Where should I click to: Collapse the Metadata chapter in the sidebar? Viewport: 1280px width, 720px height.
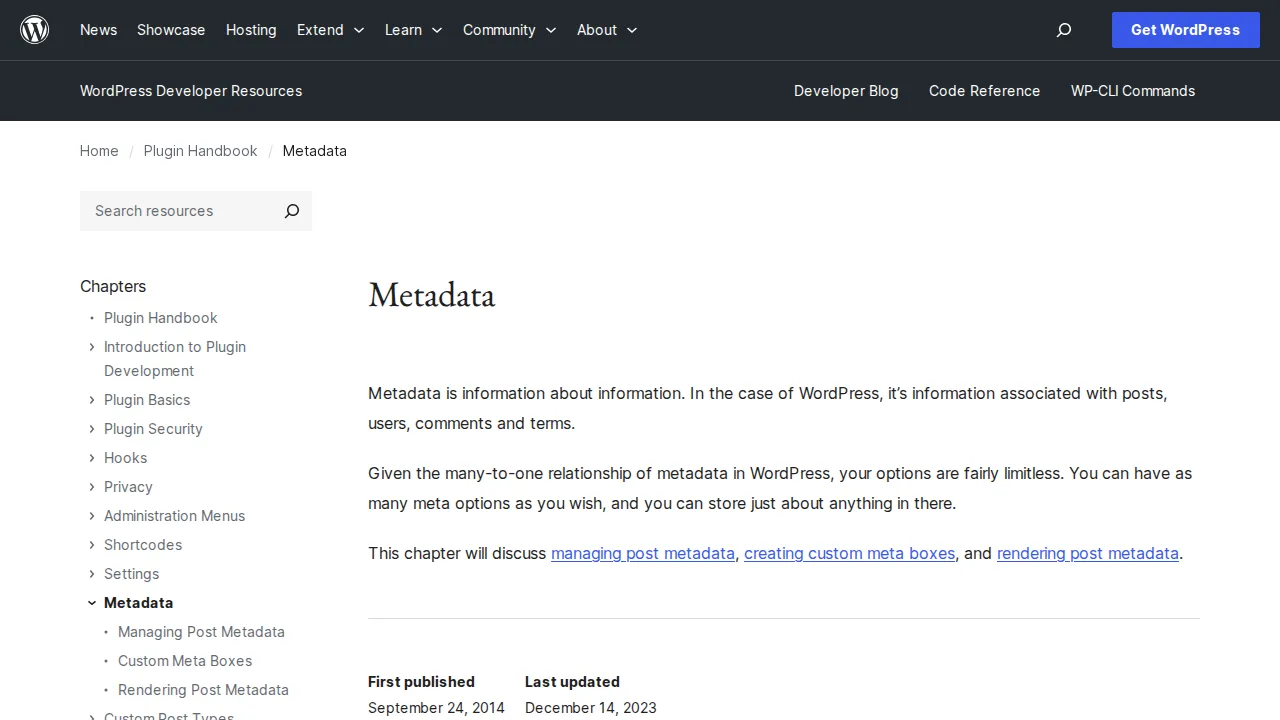92,602
